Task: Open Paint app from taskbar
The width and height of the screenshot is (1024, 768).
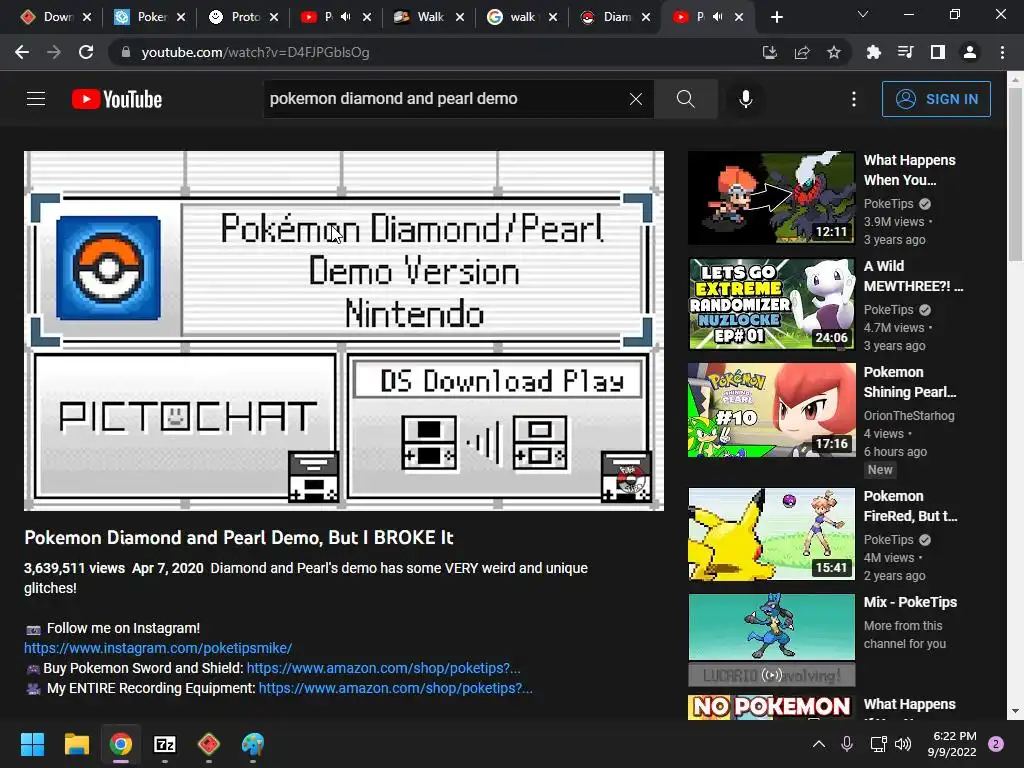Action: pos(253,744)
